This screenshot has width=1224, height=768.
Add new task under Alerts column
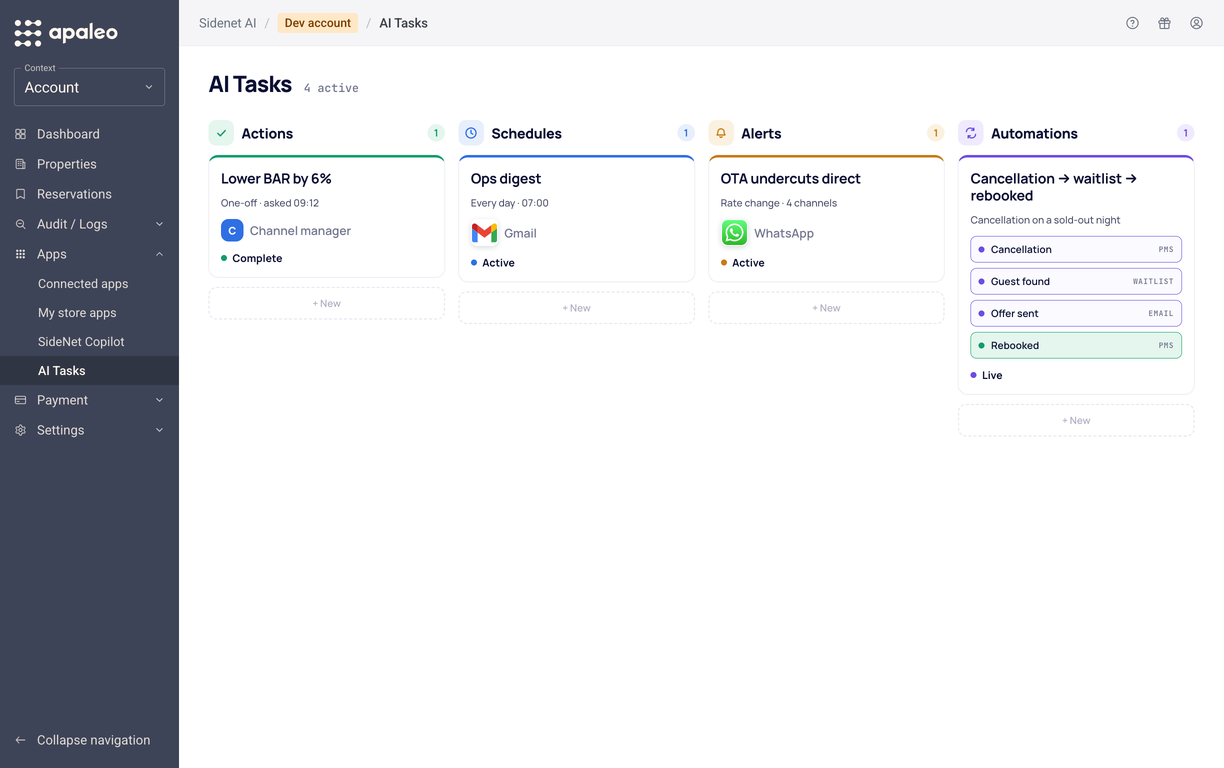pyautogui.click(x=826, y=308)
